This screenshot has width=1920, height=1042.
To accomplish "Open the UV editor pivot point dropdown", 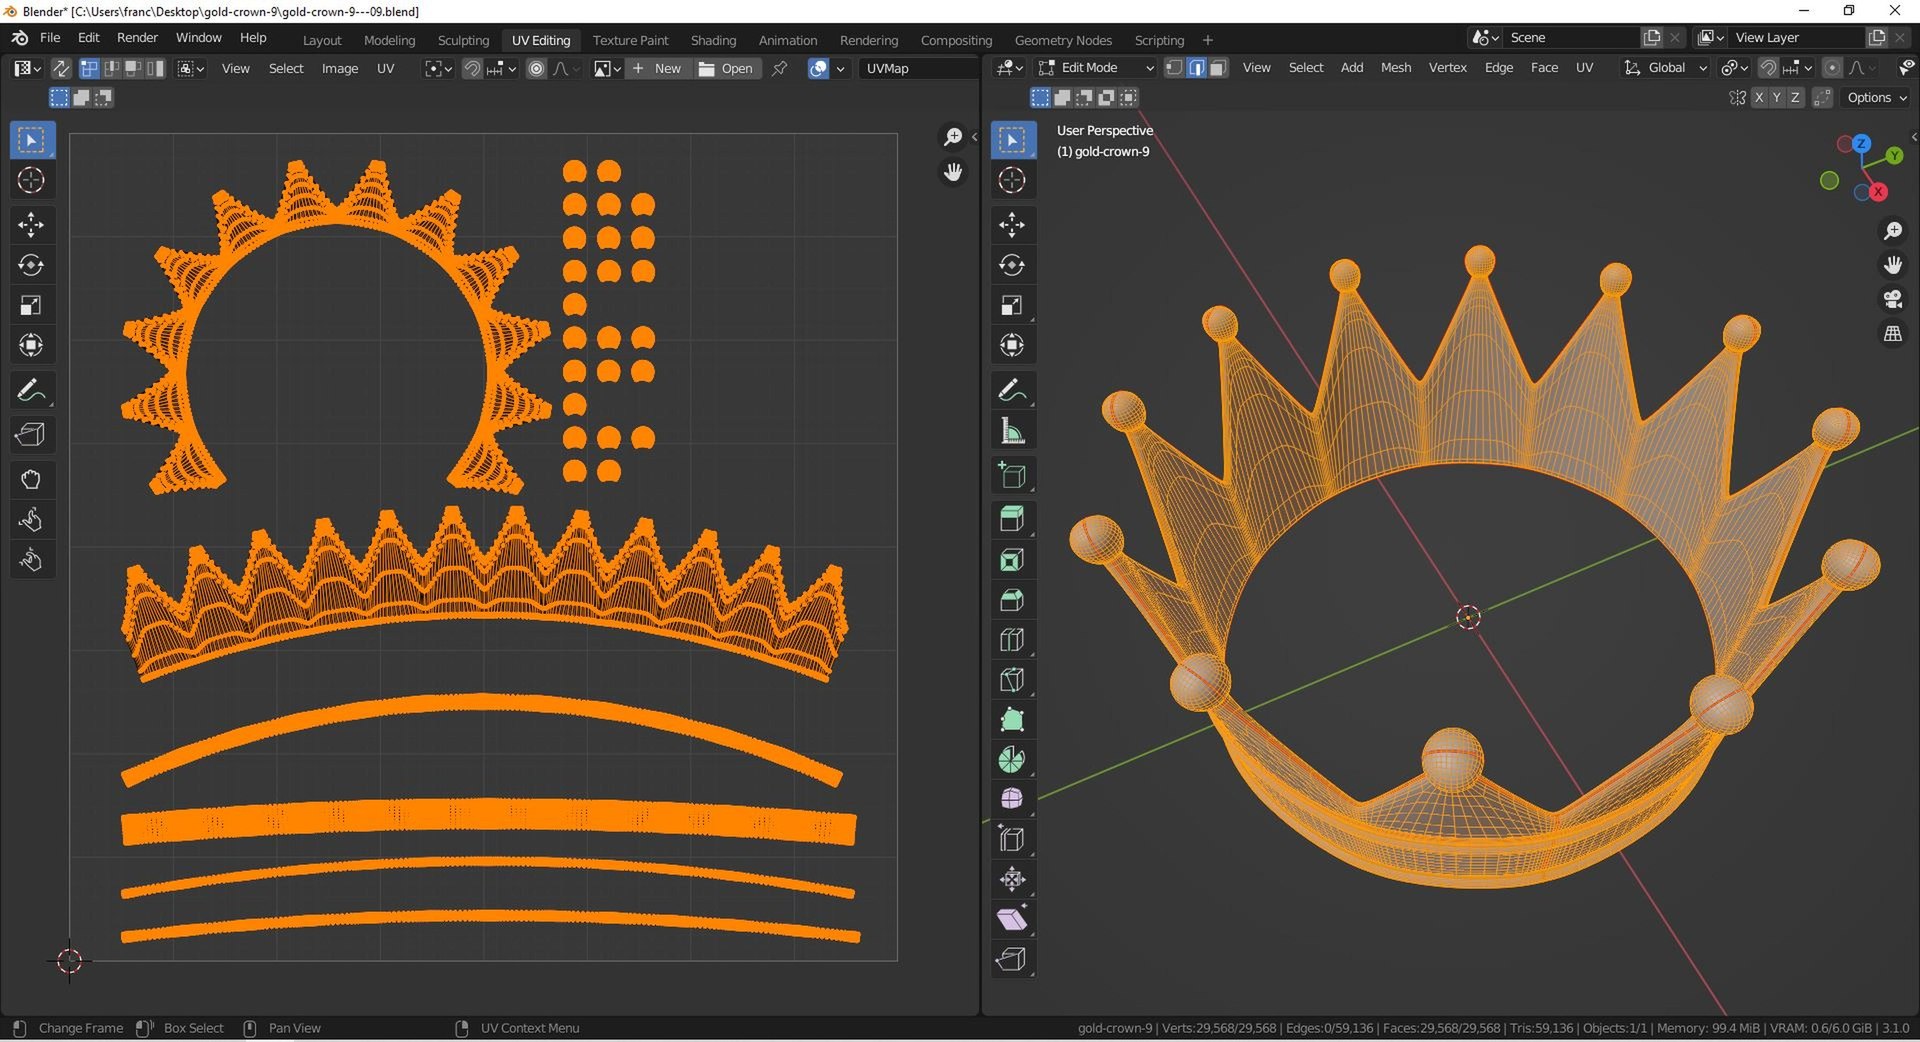I will (x=438, y=69).
